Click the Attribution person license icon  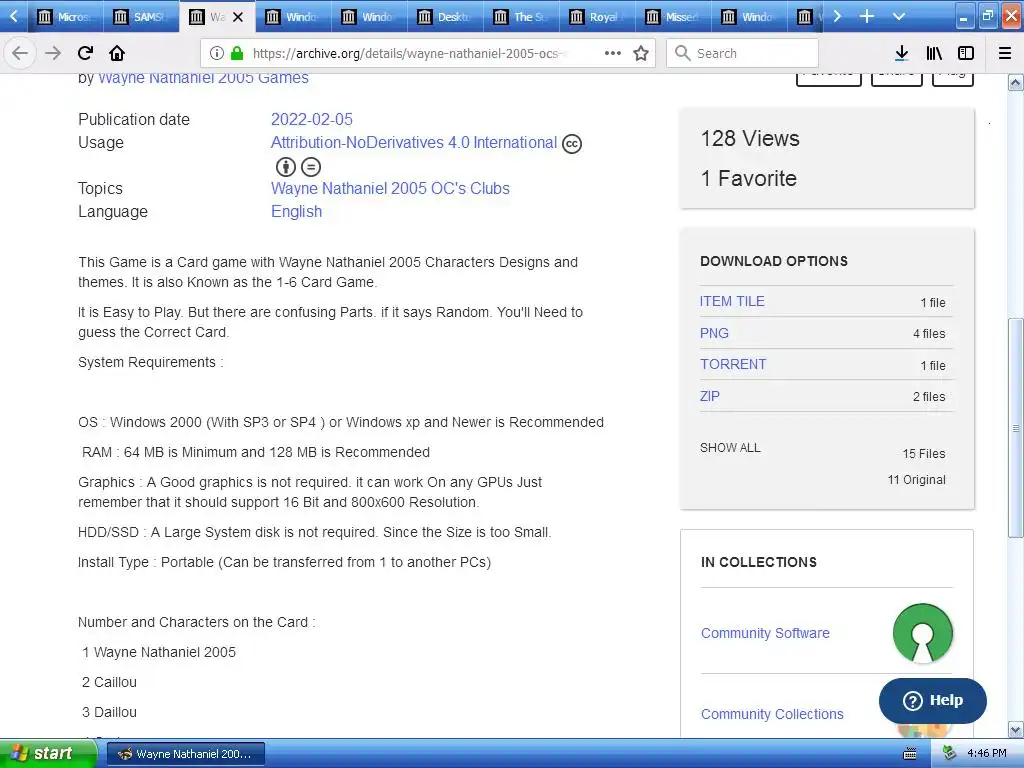tap(285, 167)
